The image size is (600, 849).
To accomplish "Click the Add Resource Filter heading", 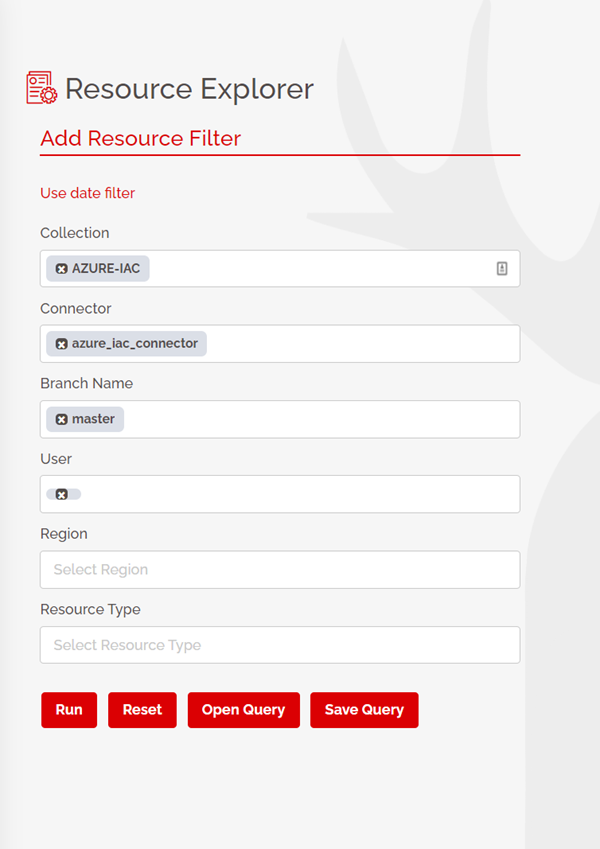I will (140, 138).
